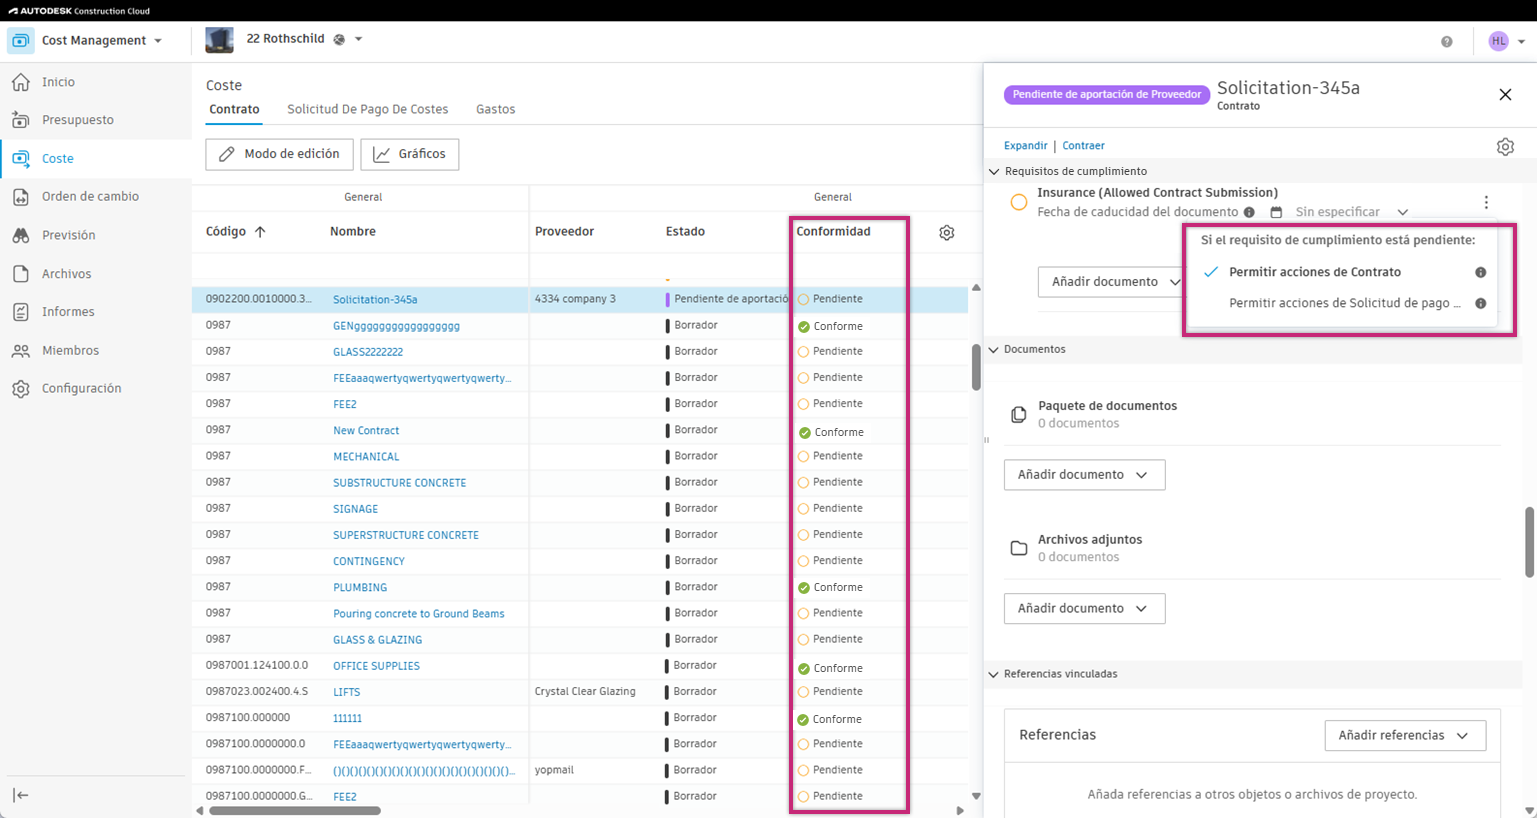Open the OFFICE SUPPLIES contract link
The height and width of the screenshot is (818, 1537).
(376, 666)
